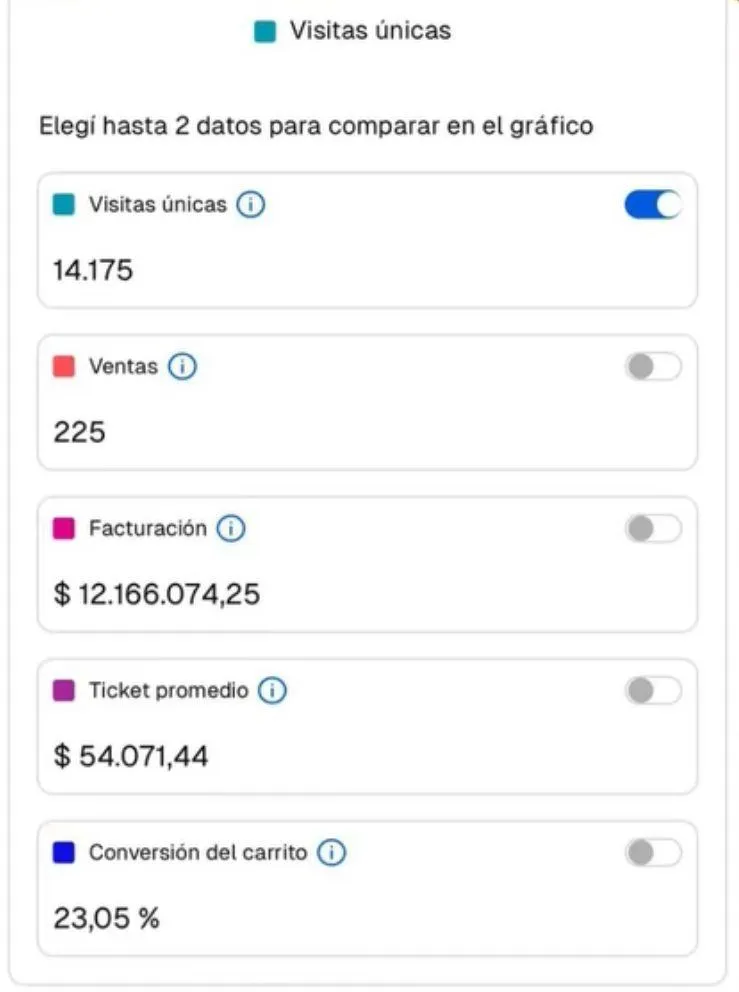Turn on the Facturación toggle
This screenshot has width=739, height=992.
653,529
